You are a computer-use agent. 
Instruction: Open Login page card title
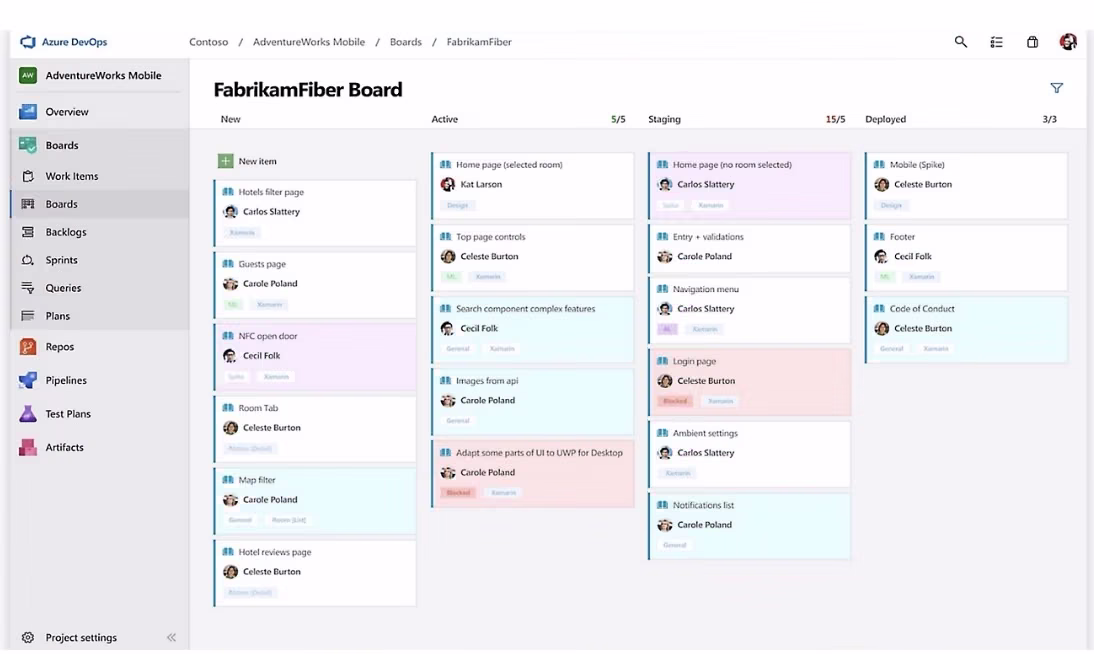click(694, 361)
